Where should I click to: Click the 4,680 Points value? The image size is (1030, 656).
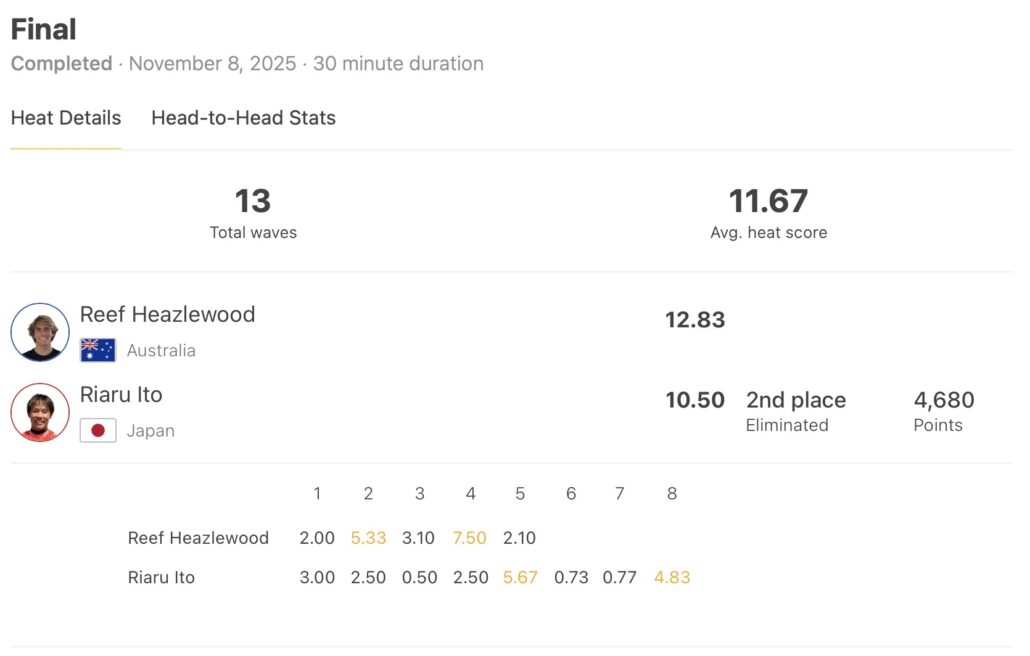click(x=943, y=400)
